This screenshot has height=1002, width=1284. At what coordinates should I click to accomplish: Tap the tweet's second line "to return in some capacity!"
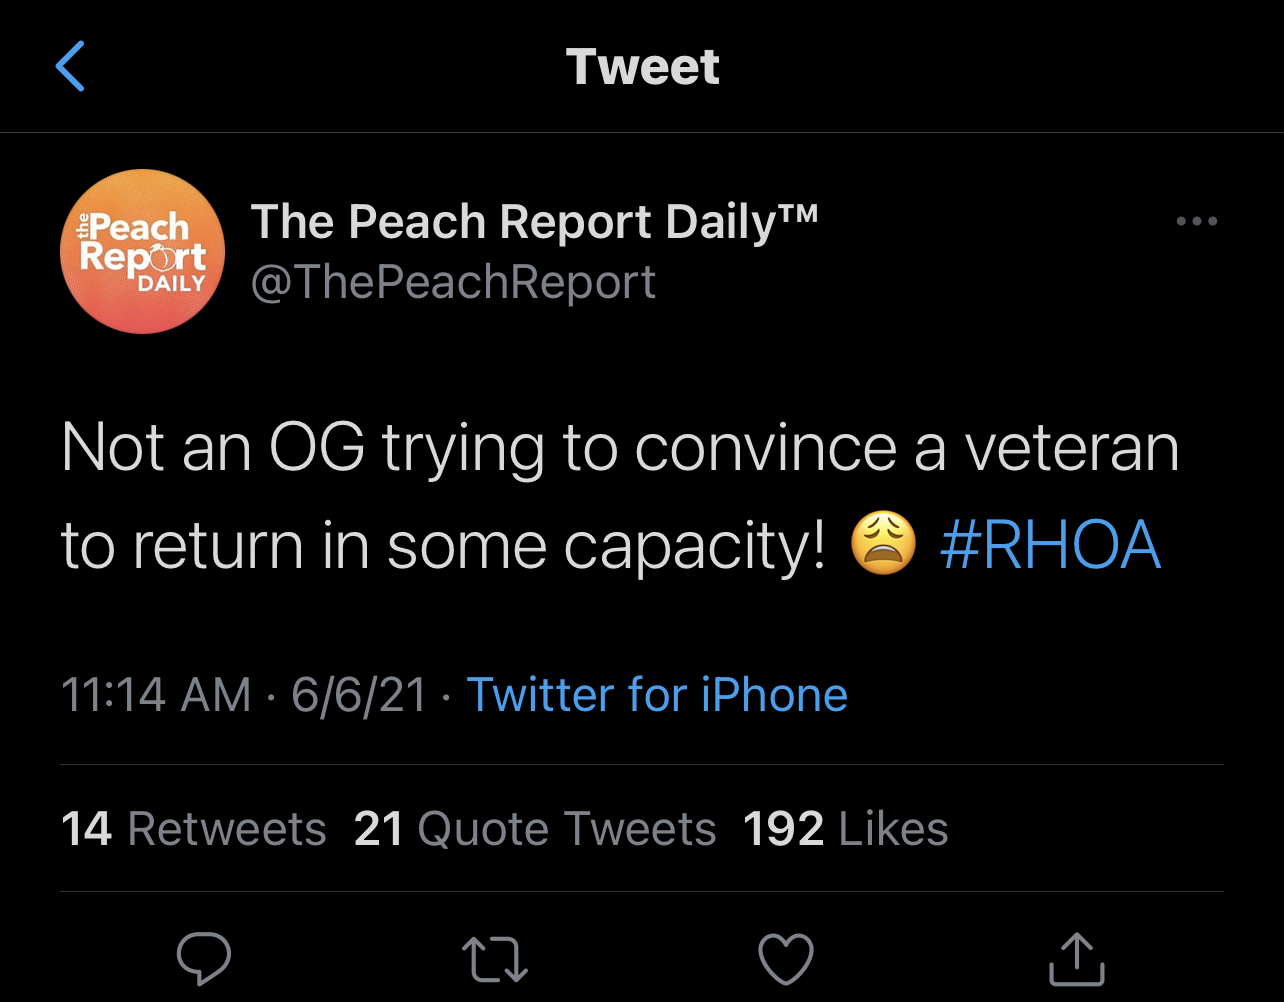[444, 547]
